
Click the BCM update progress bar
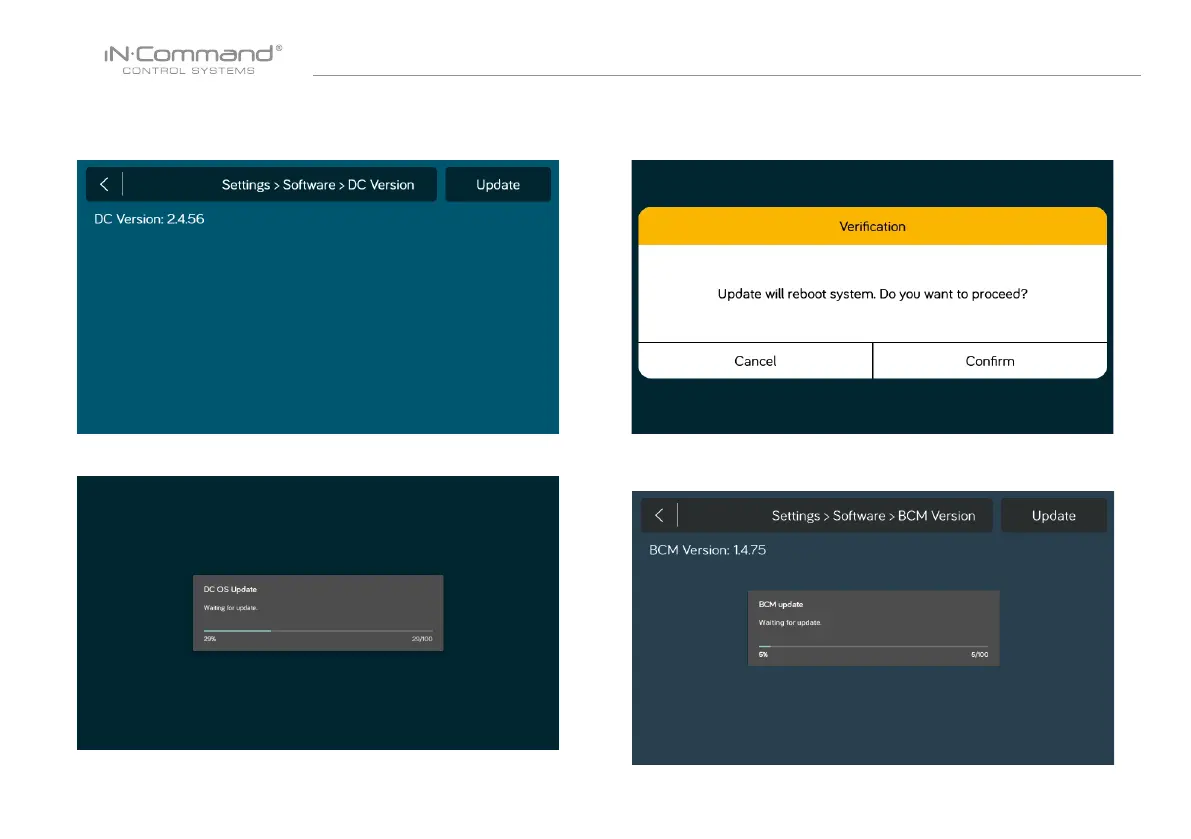pyautogui.click(x=873, y=647)
